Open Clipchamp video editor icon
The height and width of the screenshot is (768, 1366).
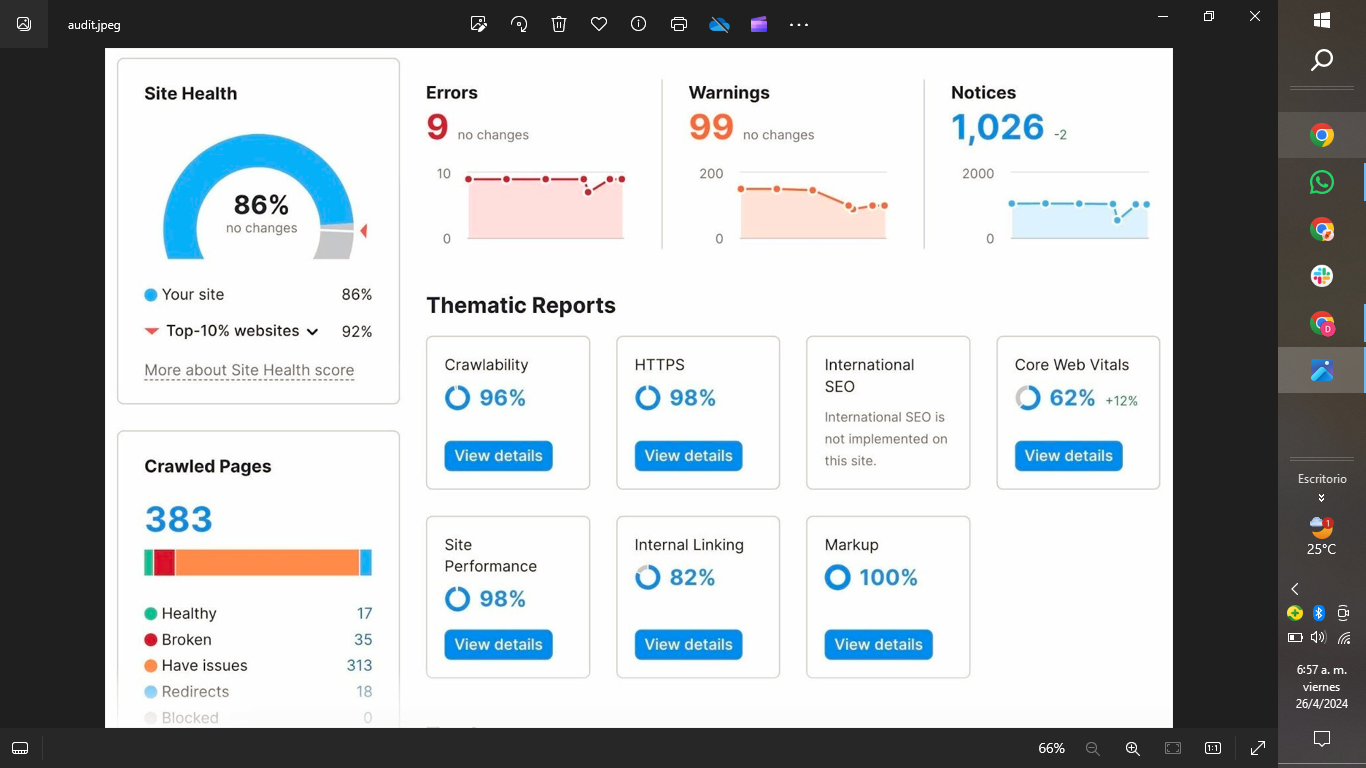[x=759, y=24]
